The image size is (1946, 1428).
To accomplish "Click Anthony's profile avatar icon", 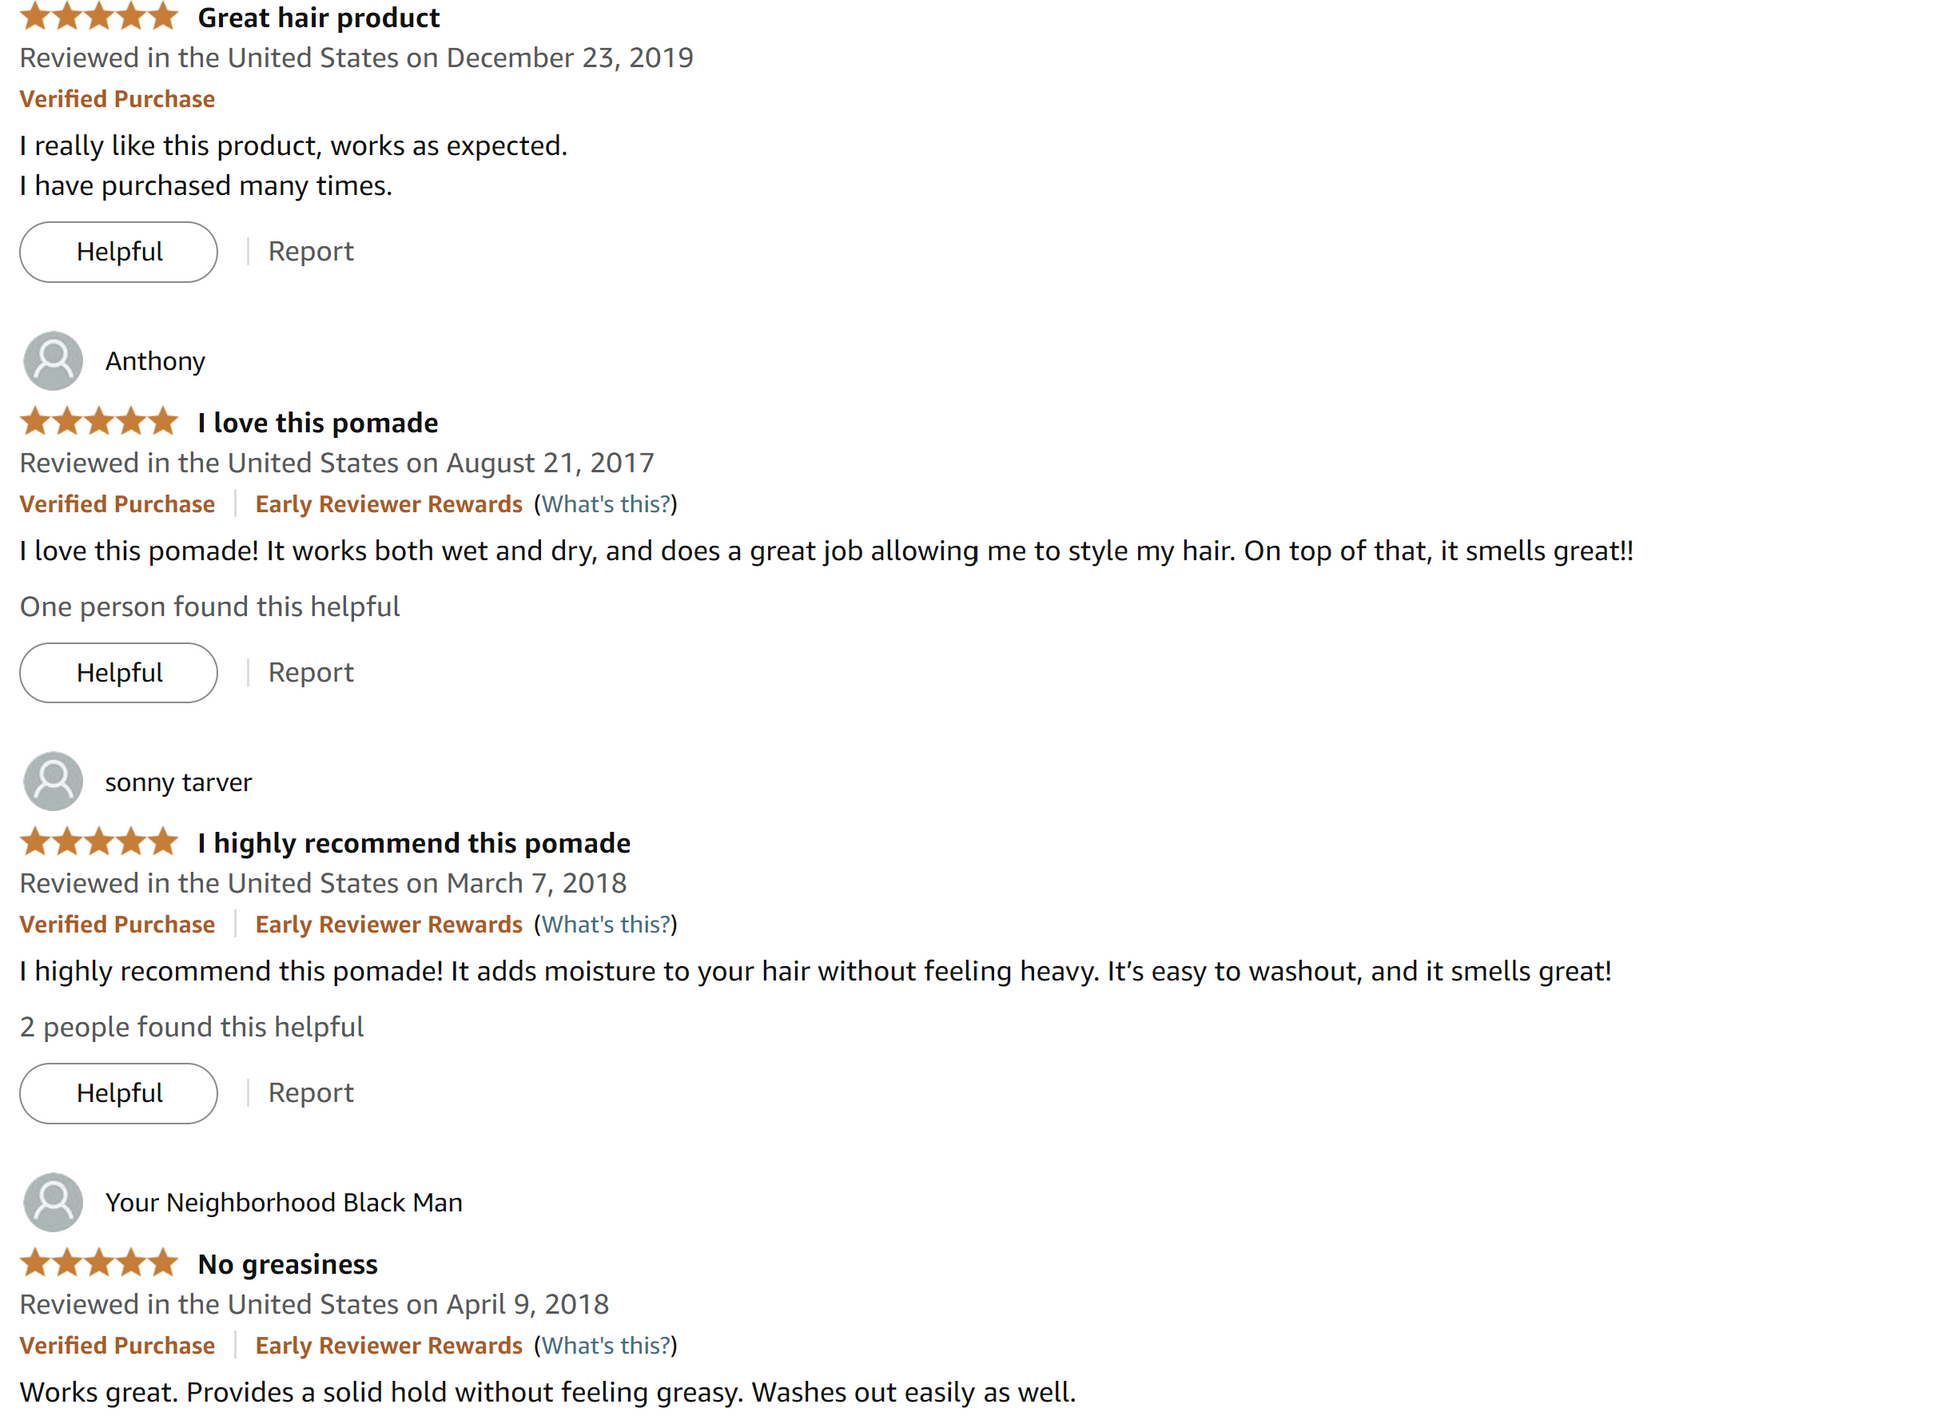I will (53, 361).
